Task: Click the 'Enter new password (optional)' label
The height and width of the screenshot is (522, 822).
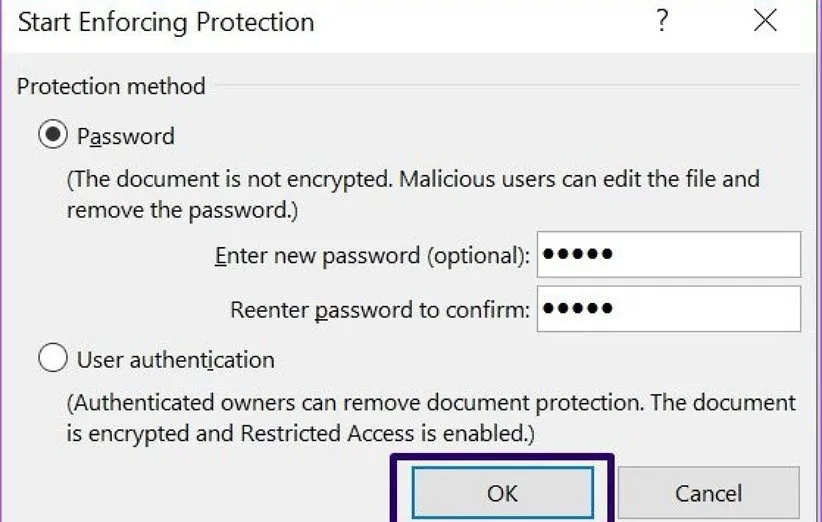Action: click(372, 256)
